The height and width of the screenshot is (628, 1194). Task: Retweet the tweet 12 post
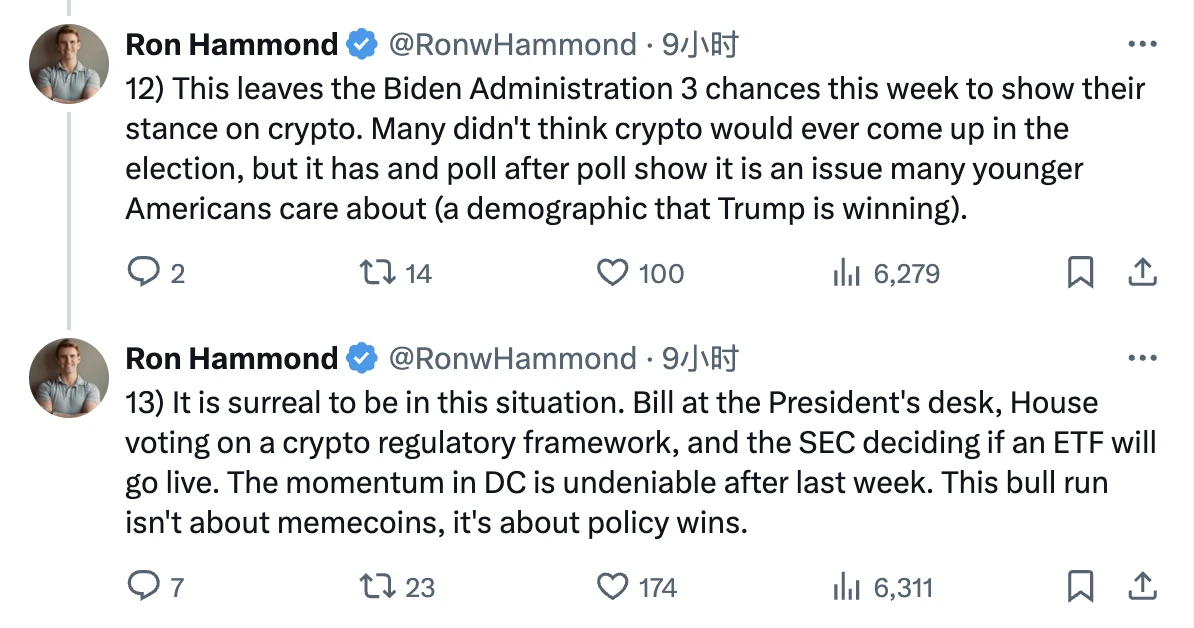click(x=380, y=273)
